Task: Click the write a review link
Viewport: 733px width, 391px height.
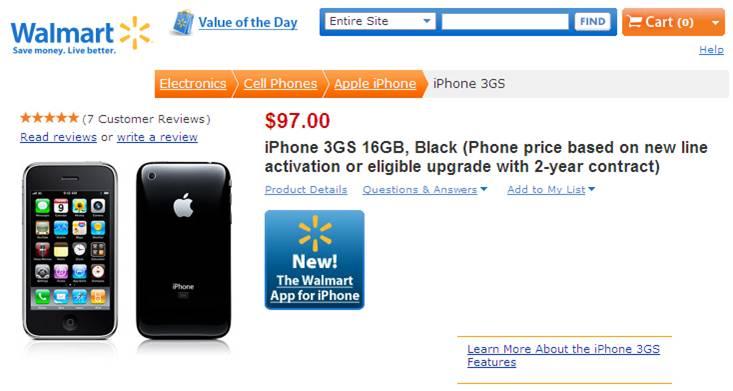Action: tap(157, 137)
